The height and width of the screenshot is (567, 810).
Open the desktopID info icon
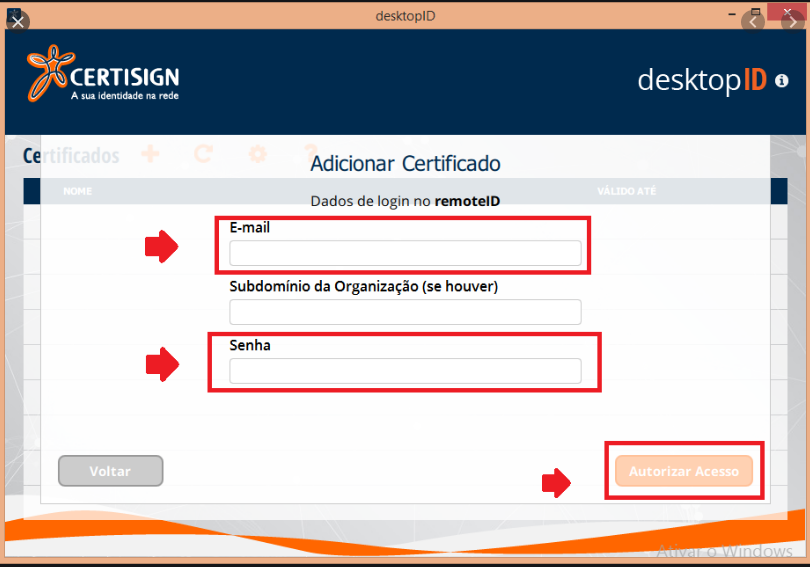pyautogui.click(x=782, y=81)
